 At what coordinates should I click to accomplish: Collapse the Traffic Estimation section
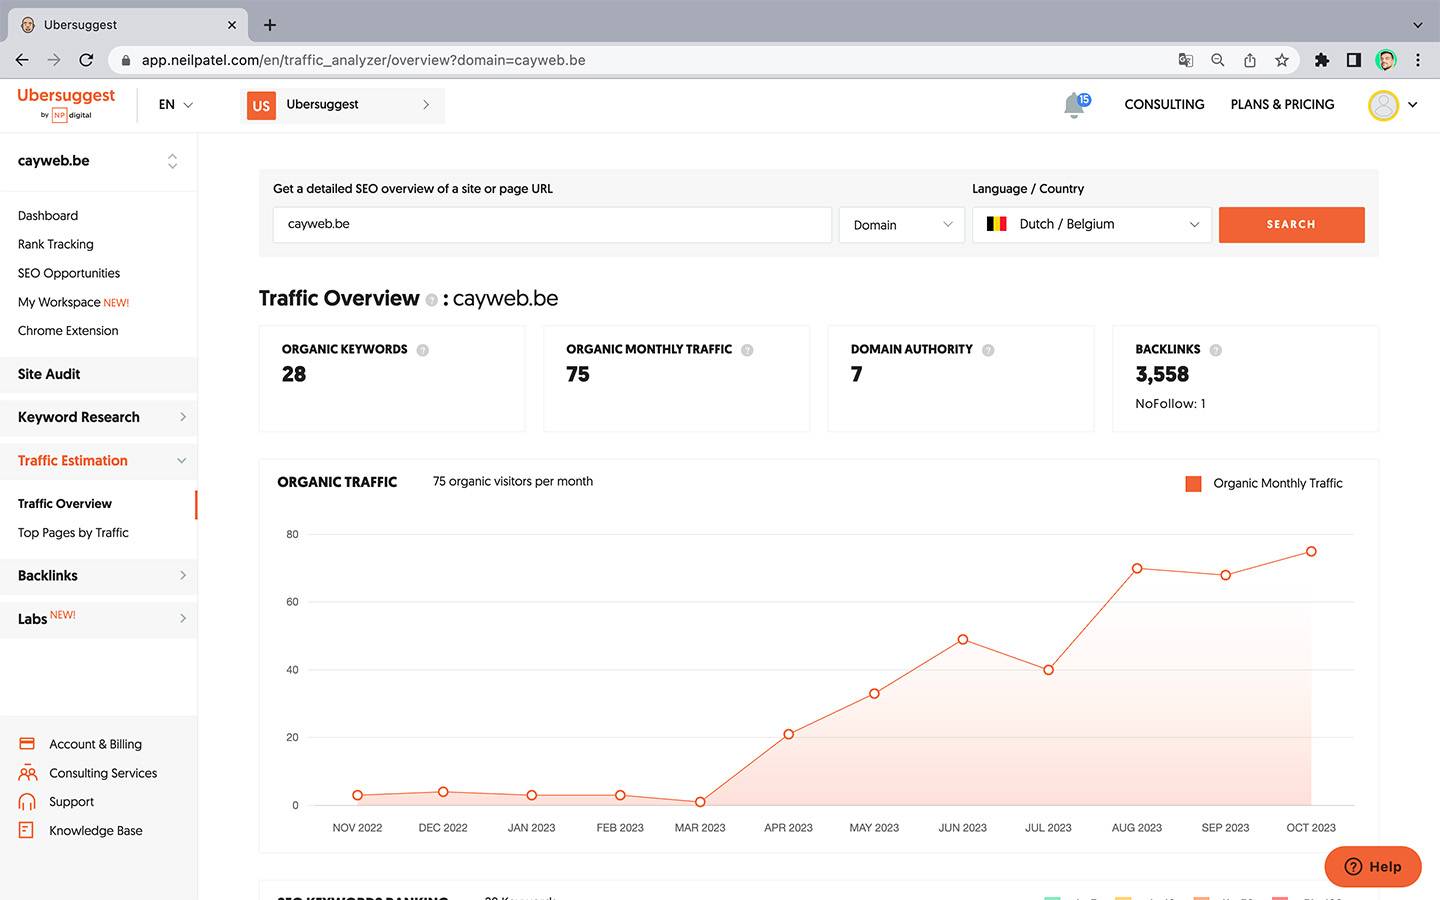pyautogui.click(x=98, y=461)
